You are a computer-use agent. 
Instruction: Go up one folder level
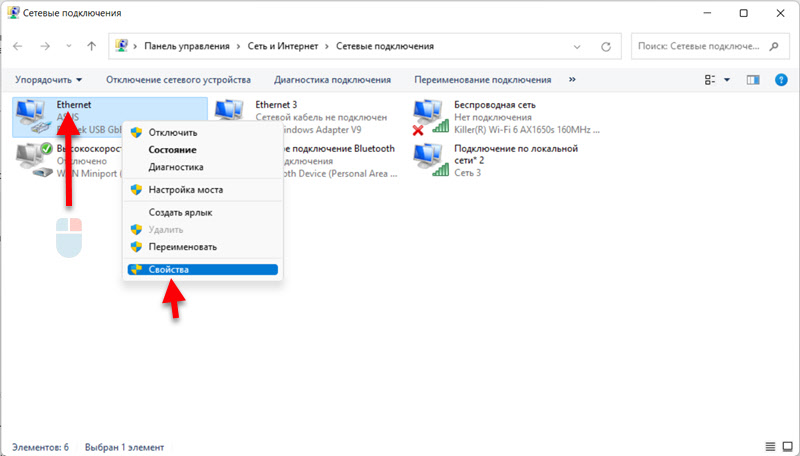click(92, 46)
